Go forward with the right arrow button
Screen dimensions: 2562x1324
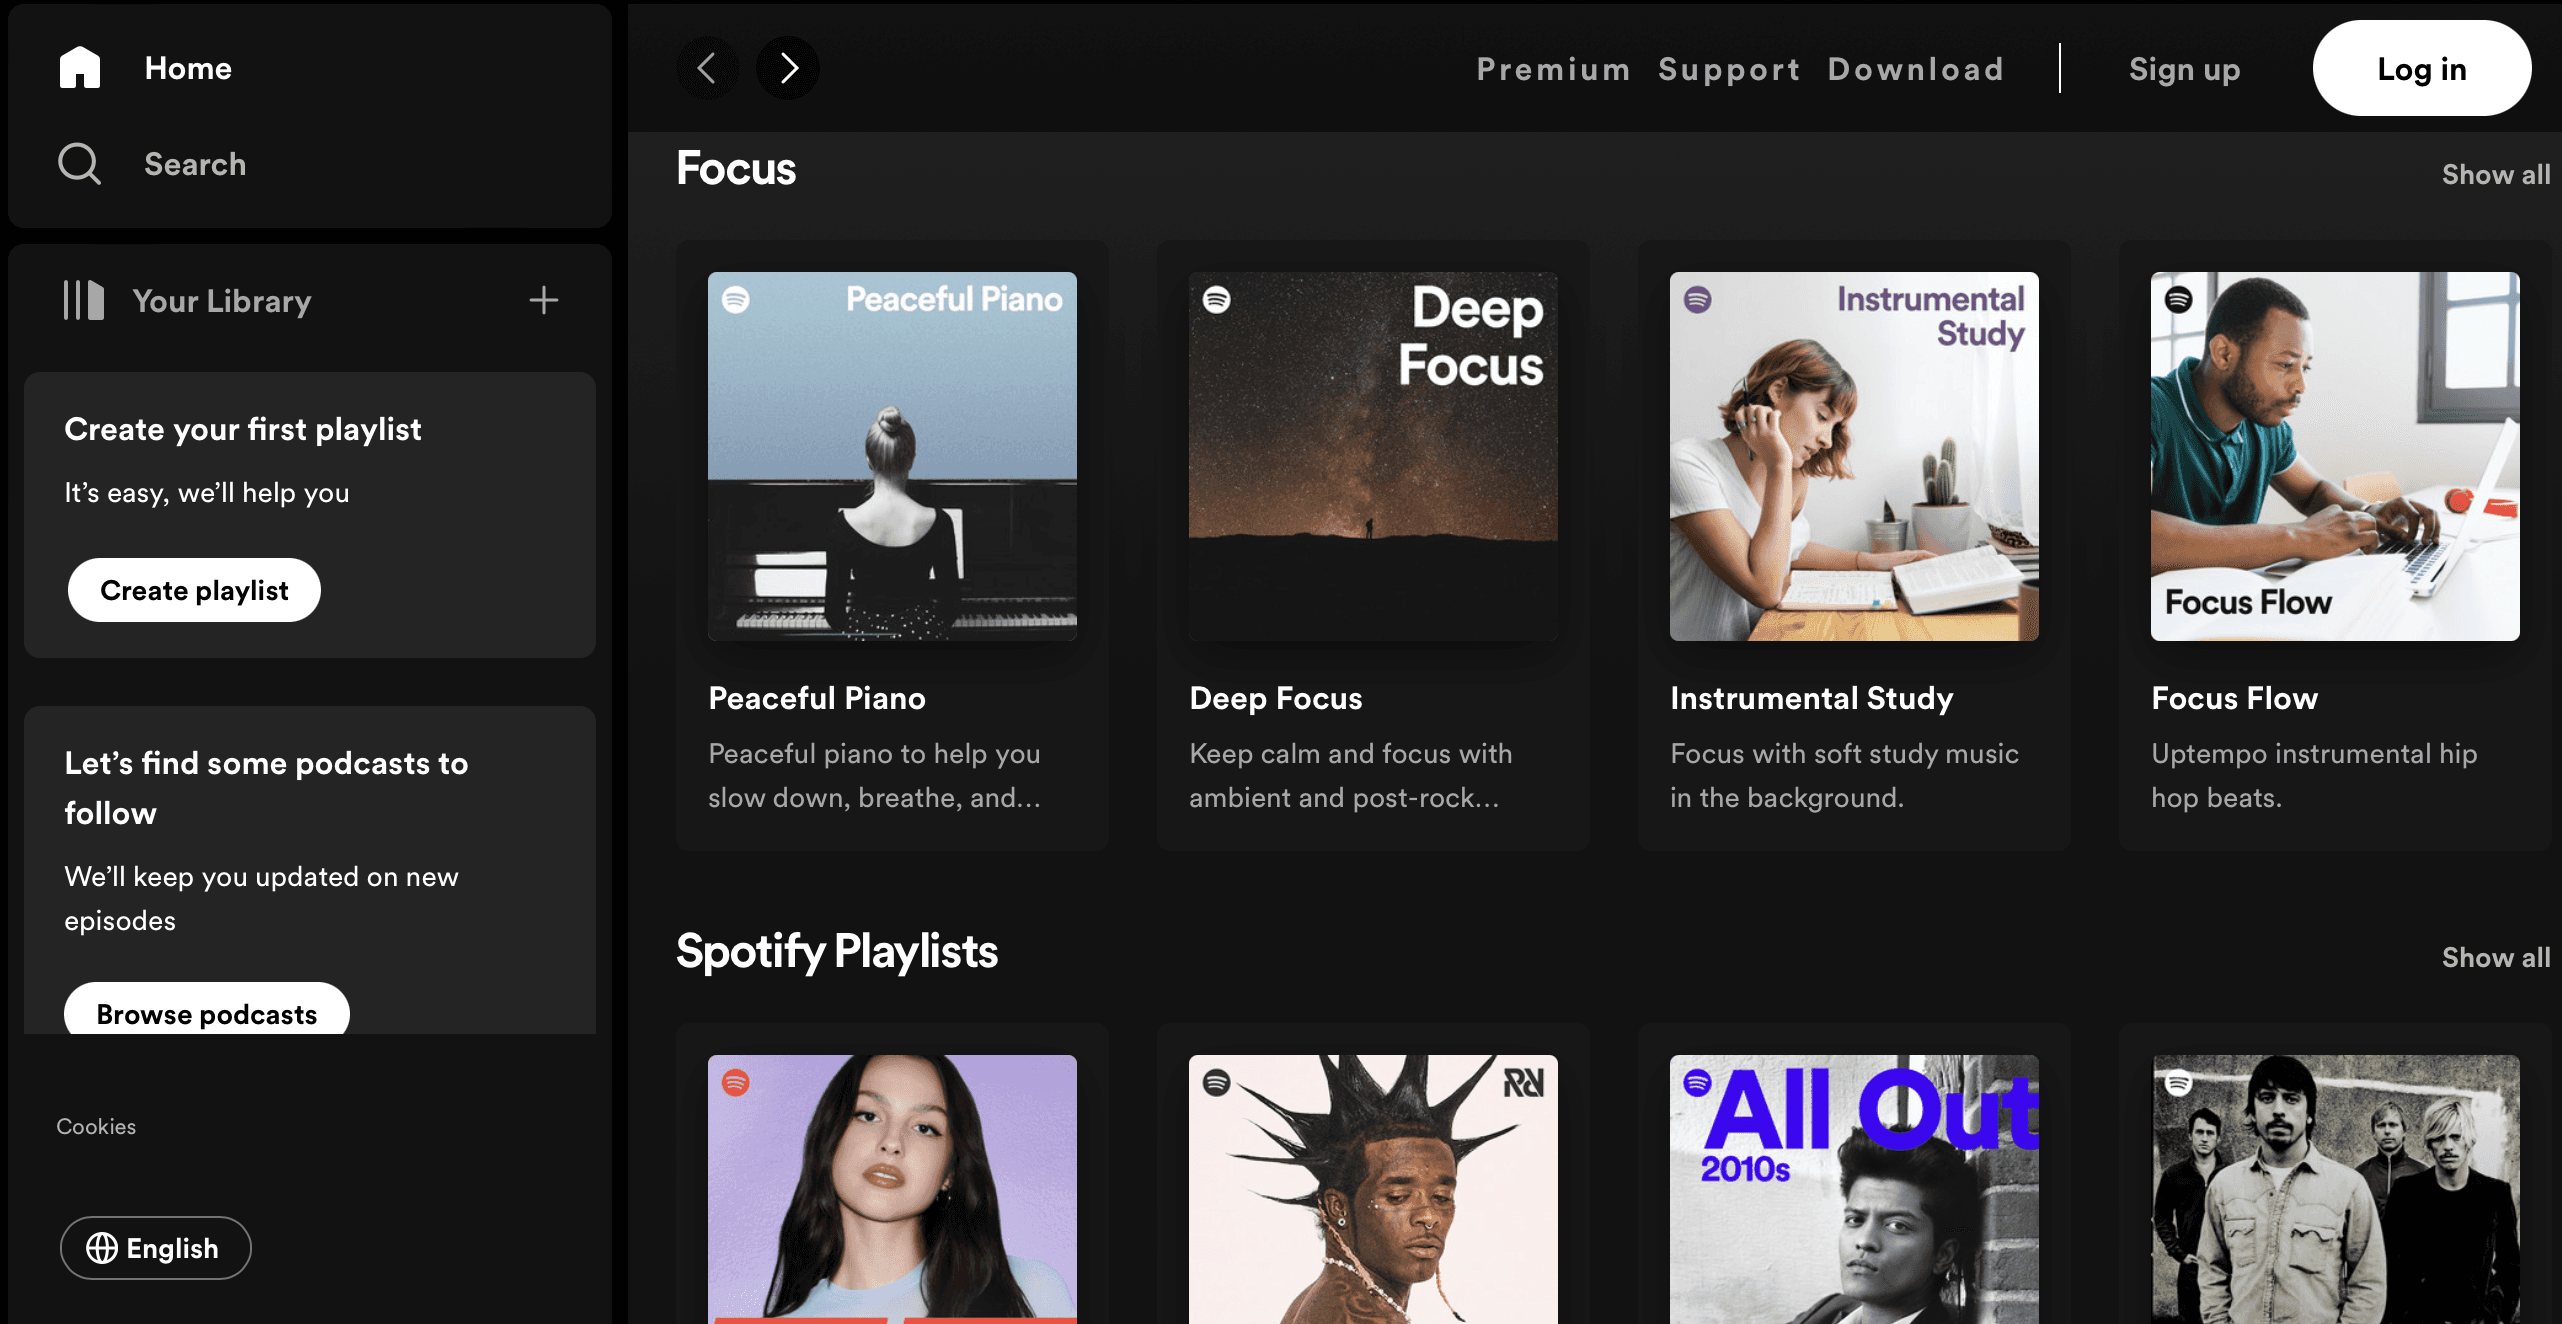tap(788, 68)
